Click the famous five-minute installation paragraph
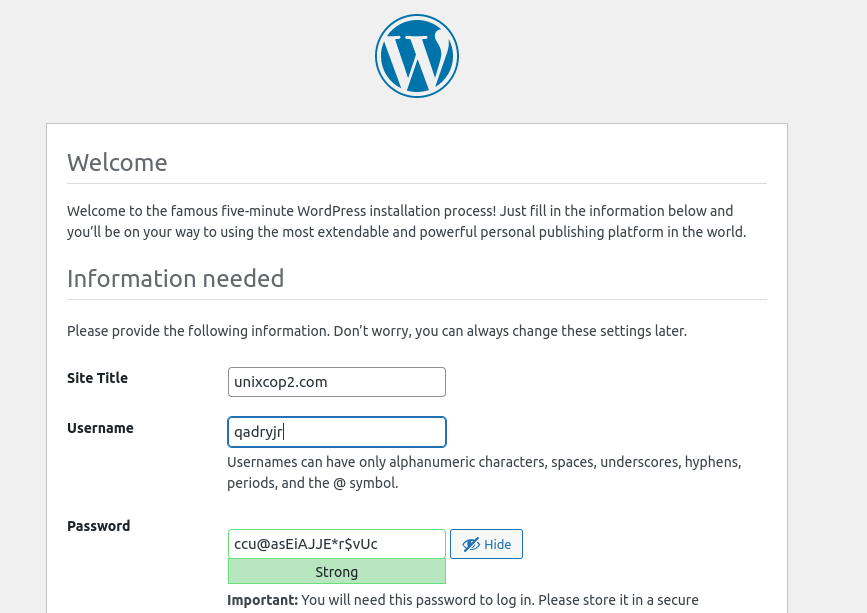 (406, 221)
